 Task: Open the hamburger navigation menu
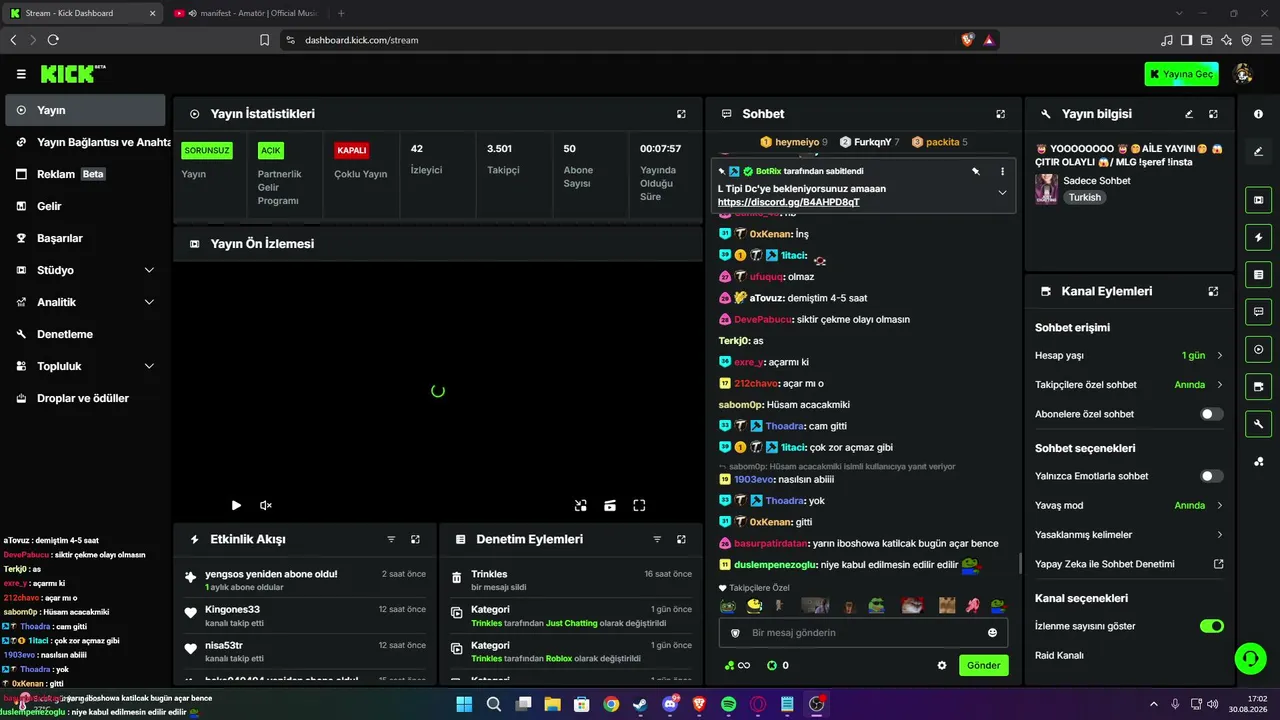pos(21,74)
